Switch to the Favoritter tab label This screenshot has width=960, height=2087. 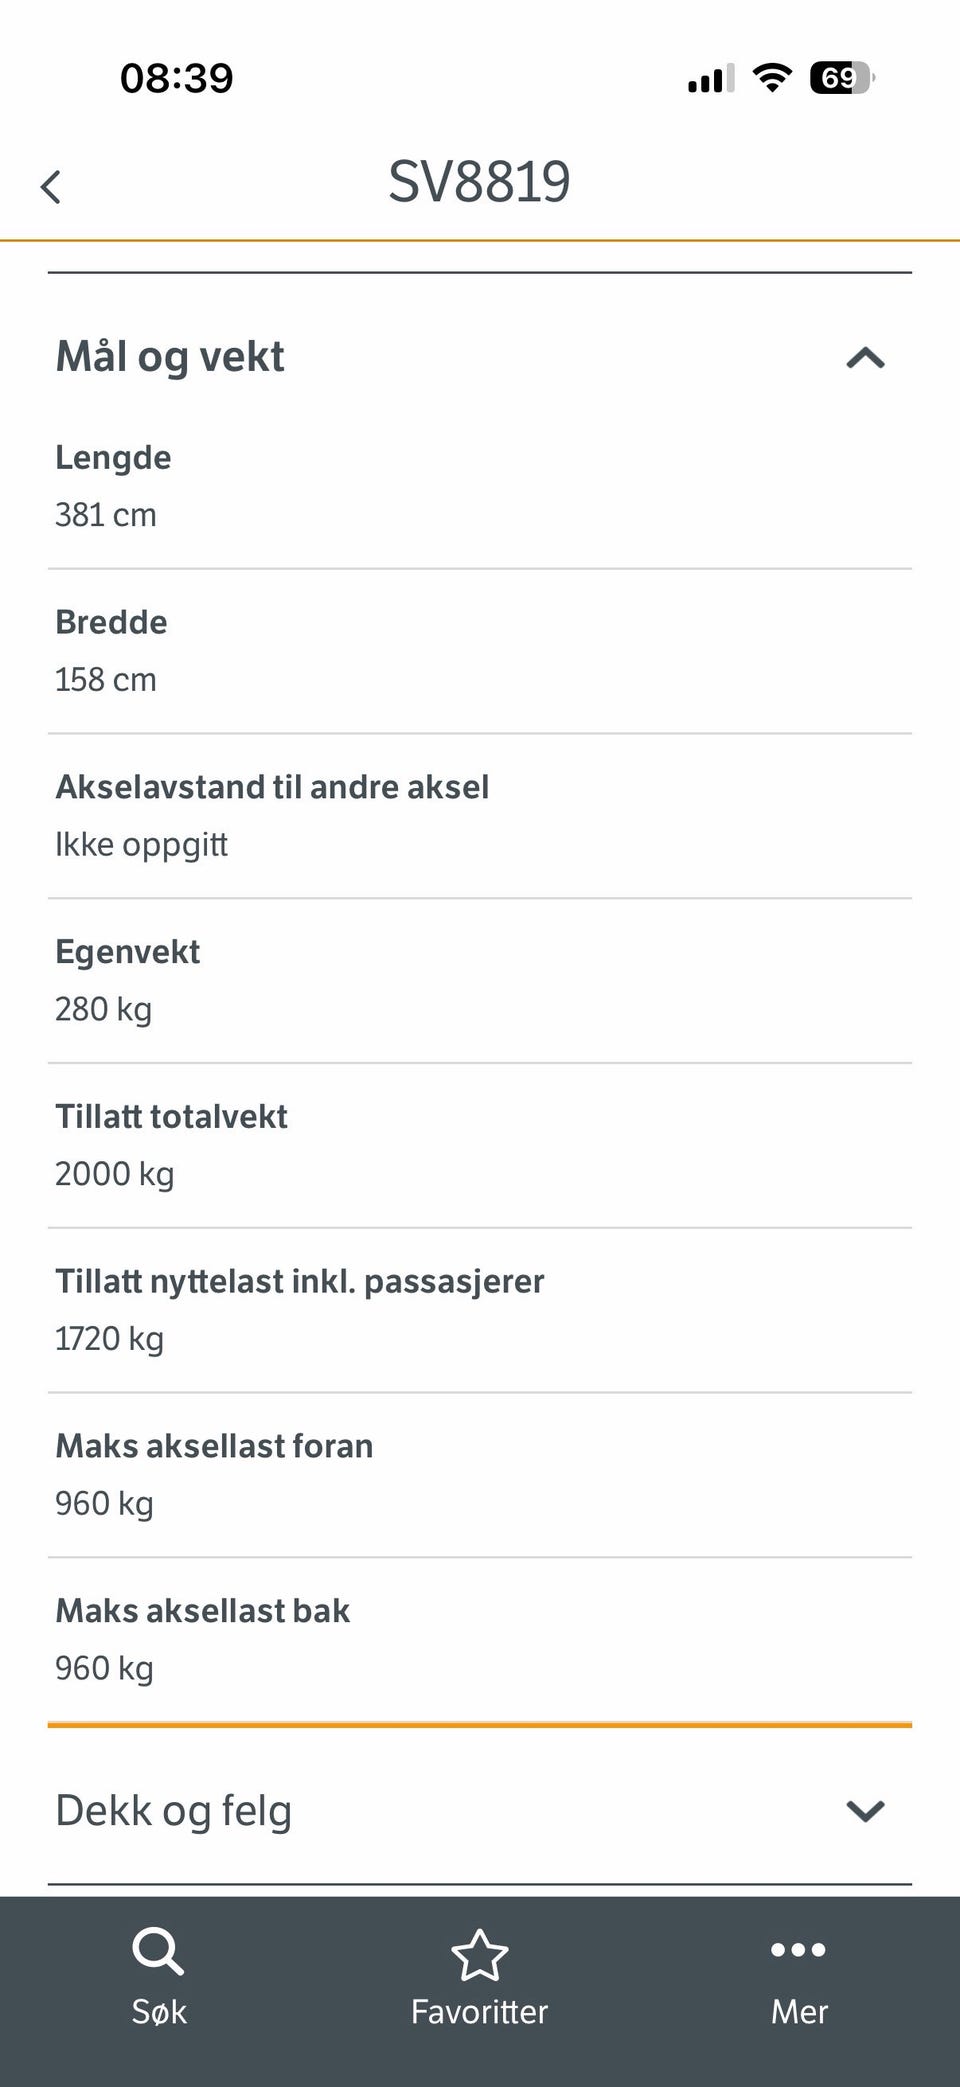point(480,2011)
